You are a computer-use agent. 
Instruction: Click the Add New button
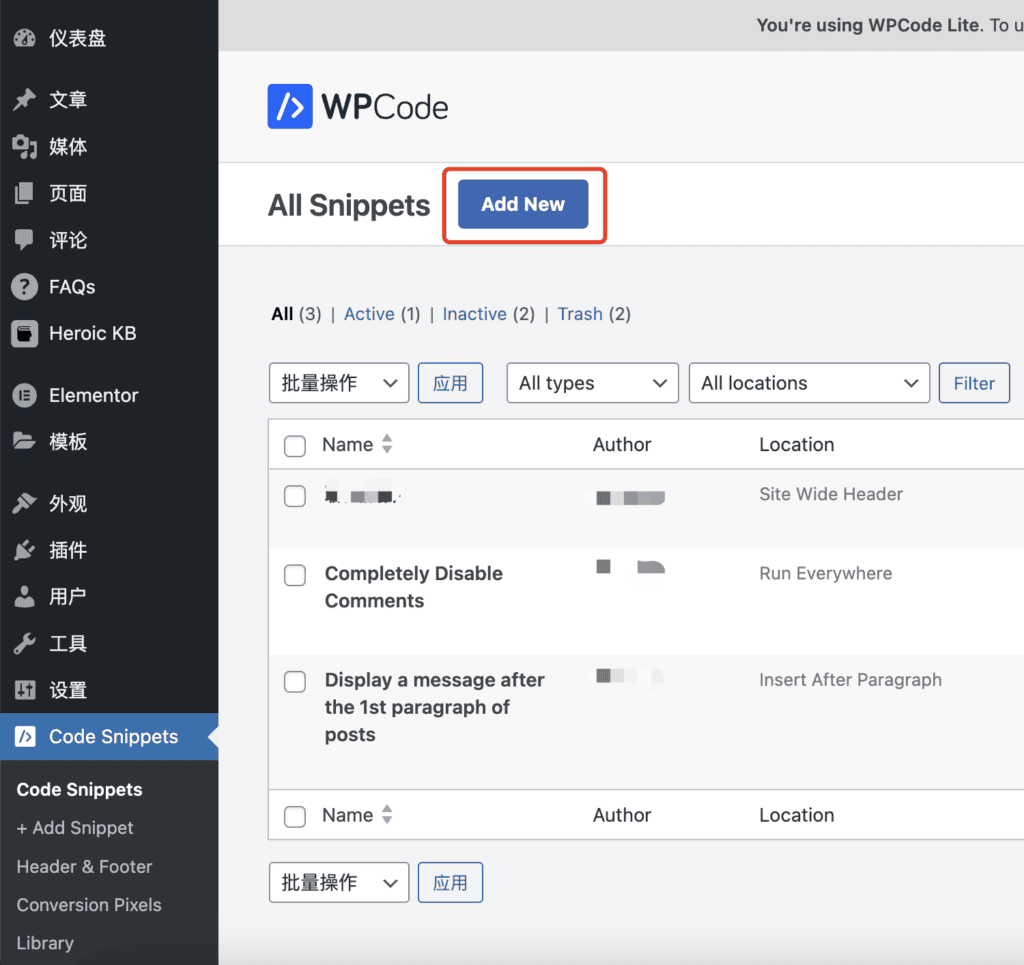click(523, 204)
